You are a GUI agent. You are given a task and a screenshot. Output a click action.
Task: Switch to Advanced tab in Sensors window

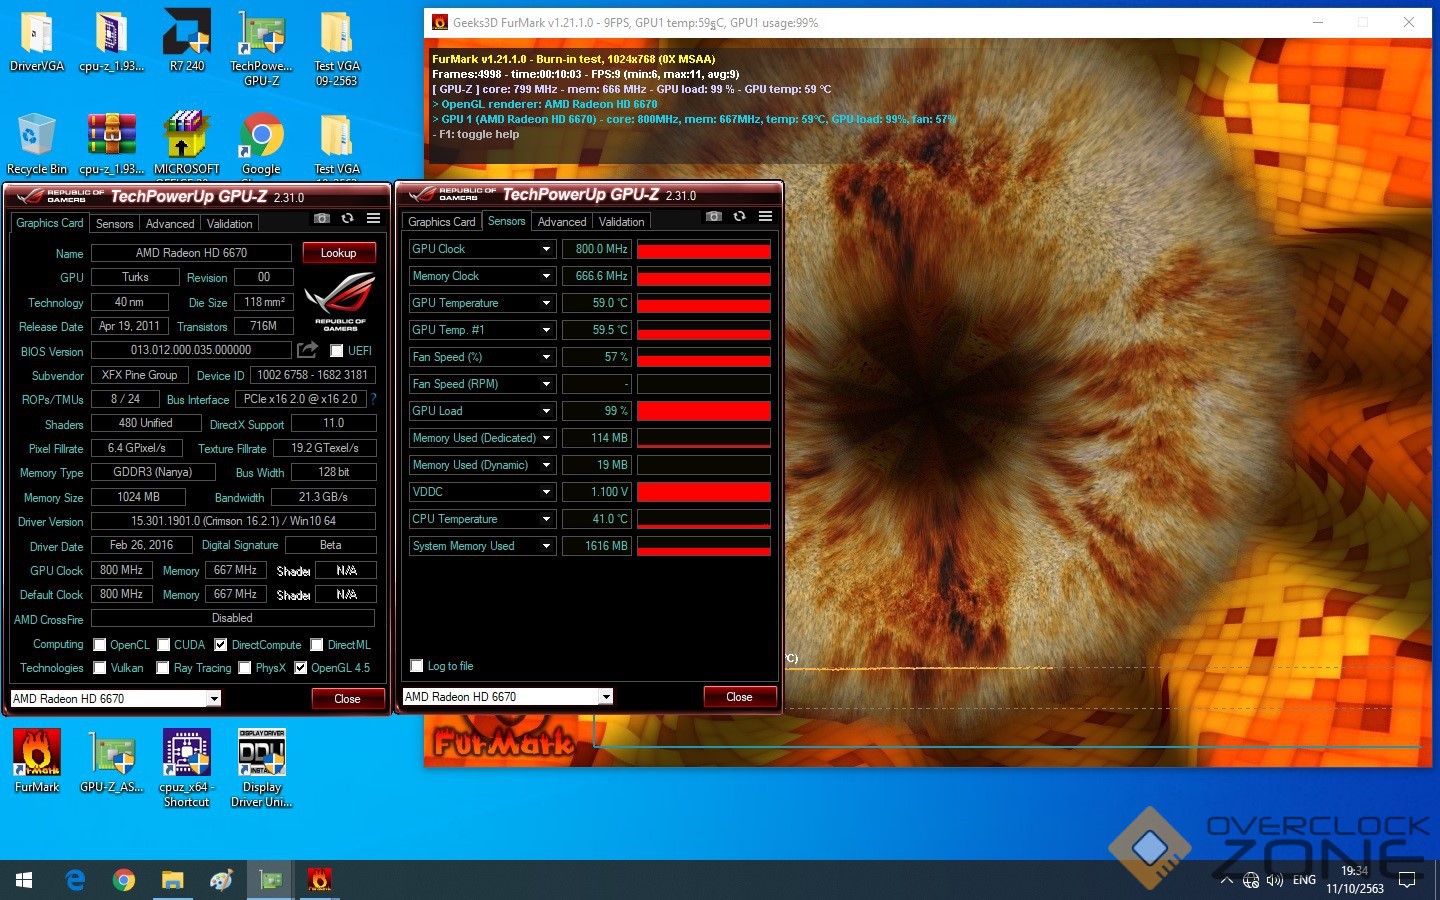click(x=561, y=222)
